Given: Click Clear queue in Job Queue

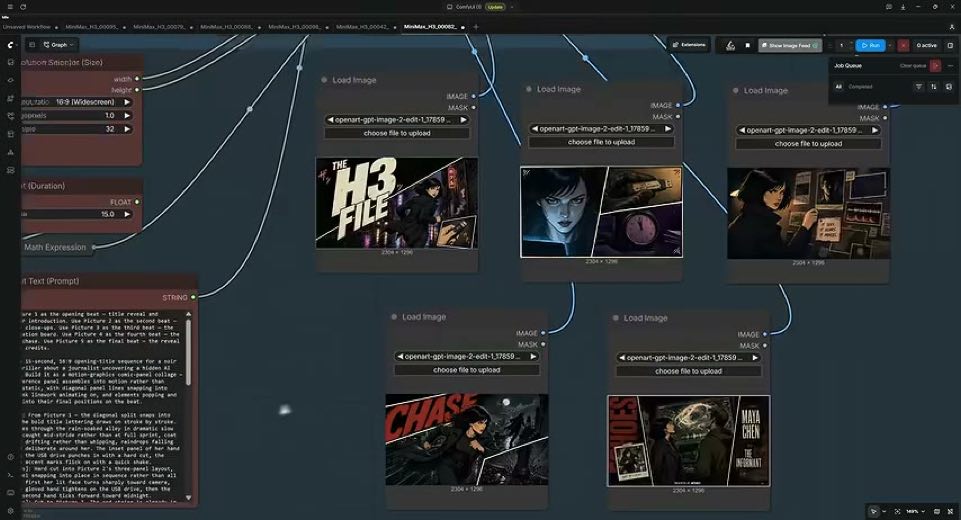Looking at the screenshot, I should (913, 66).
